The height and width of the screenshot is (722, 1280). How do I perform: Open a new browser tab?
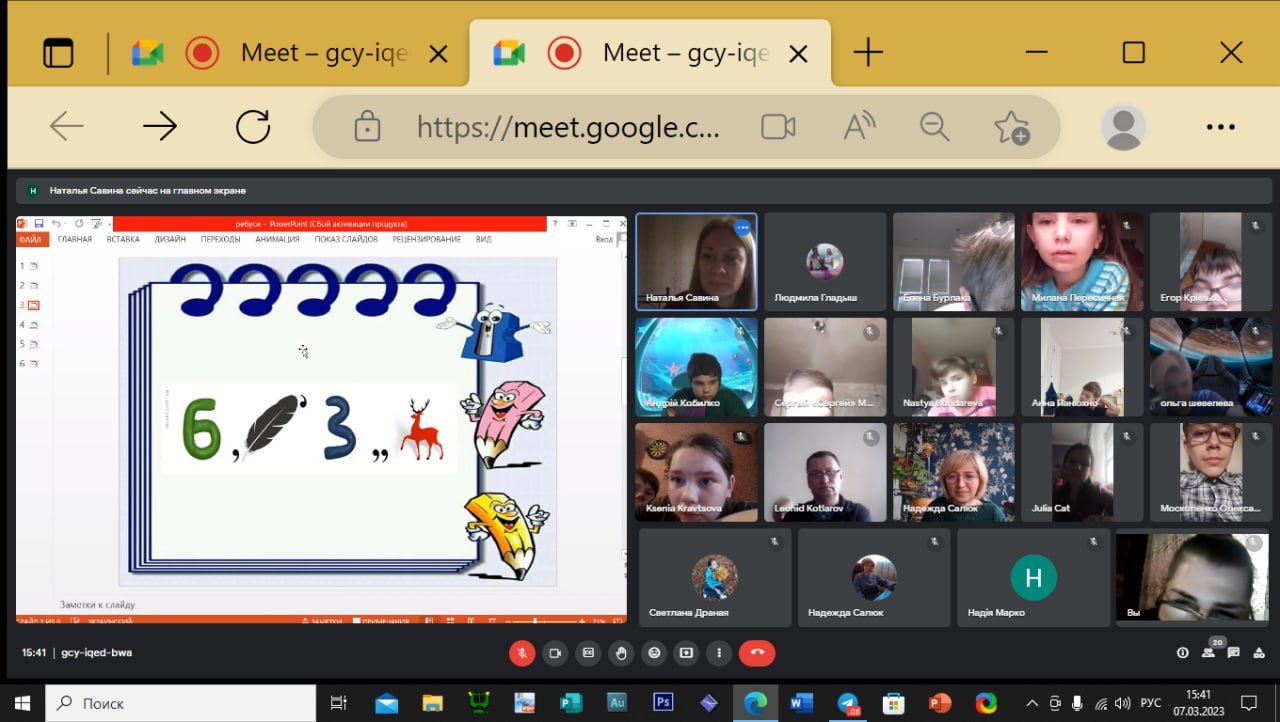[x=868, y=53]
